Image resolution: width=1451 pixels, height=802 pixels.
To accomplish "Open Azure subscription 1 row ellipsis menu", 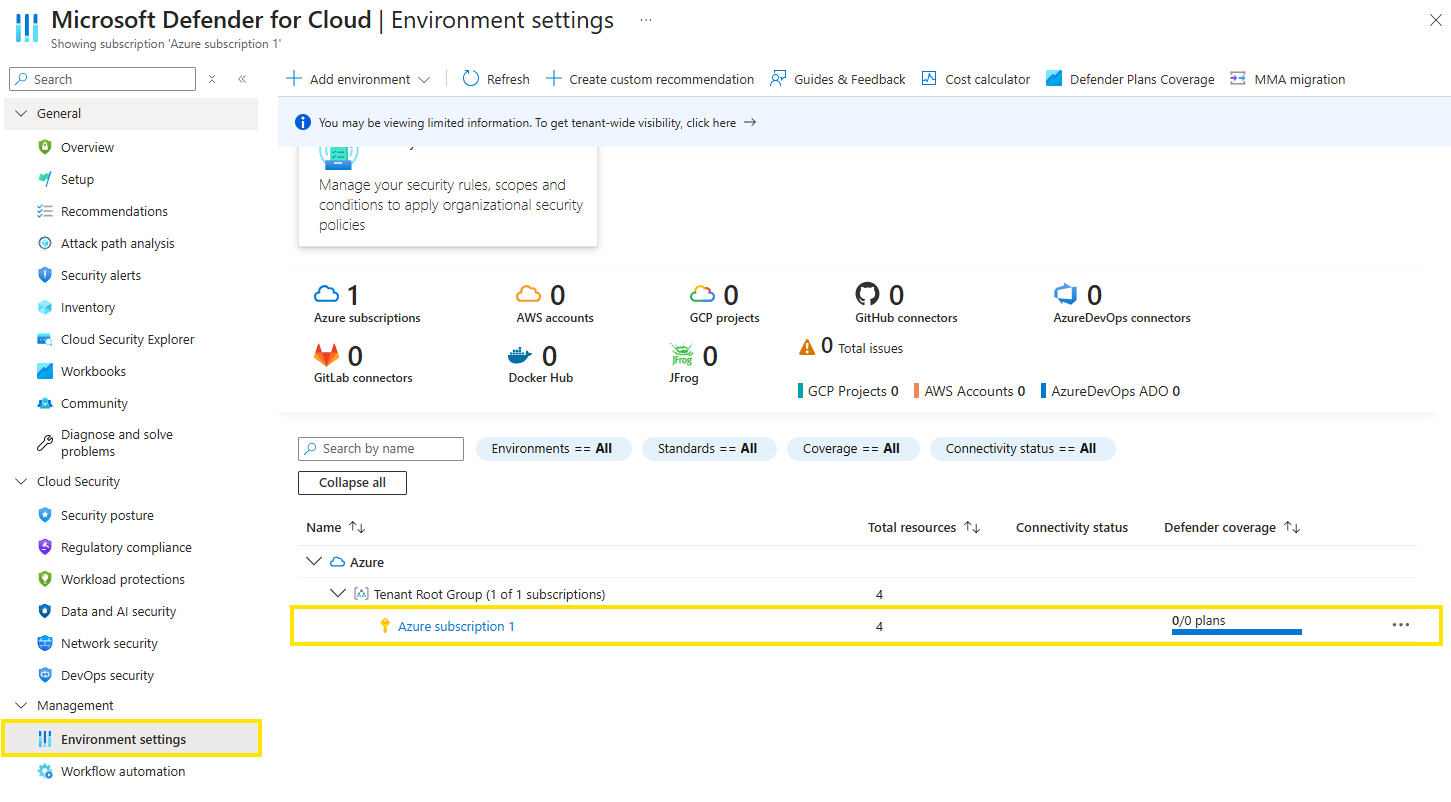I will (1400, 625).
